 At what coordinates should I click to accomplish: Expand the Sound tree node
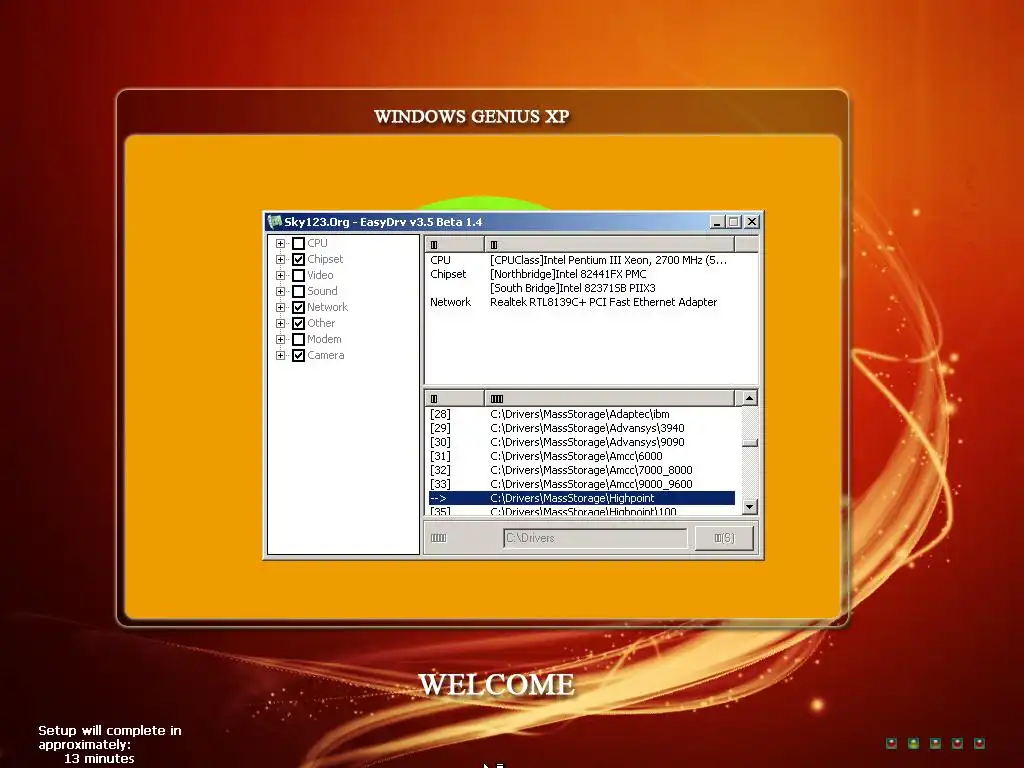click(x=280, y=291)
